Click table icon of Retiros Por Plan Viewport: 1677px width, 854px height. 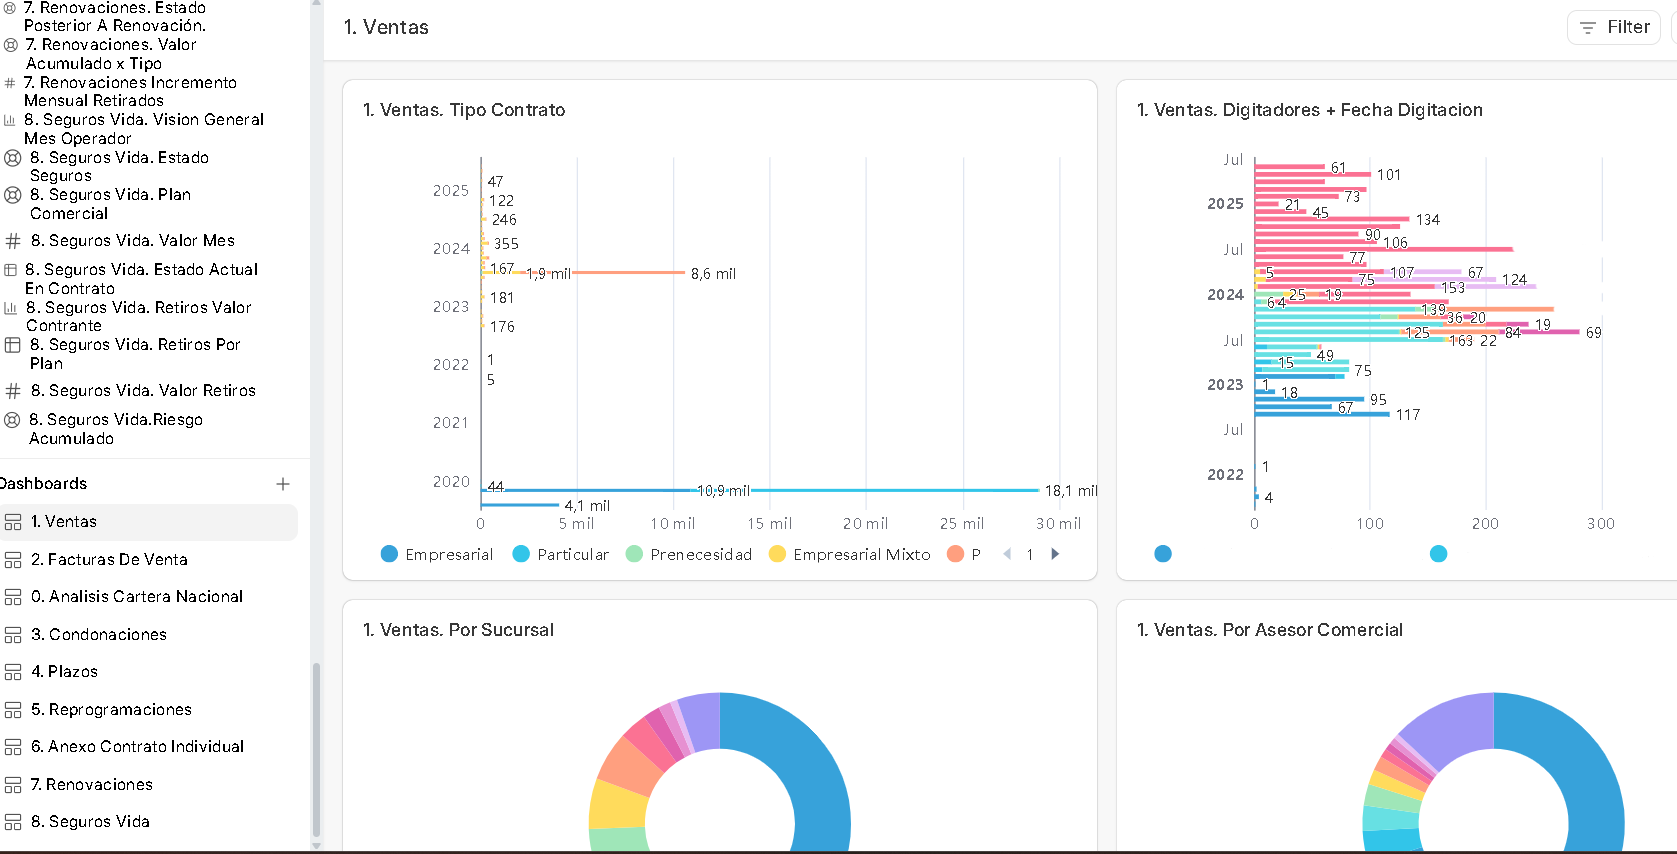coord(13,345)
